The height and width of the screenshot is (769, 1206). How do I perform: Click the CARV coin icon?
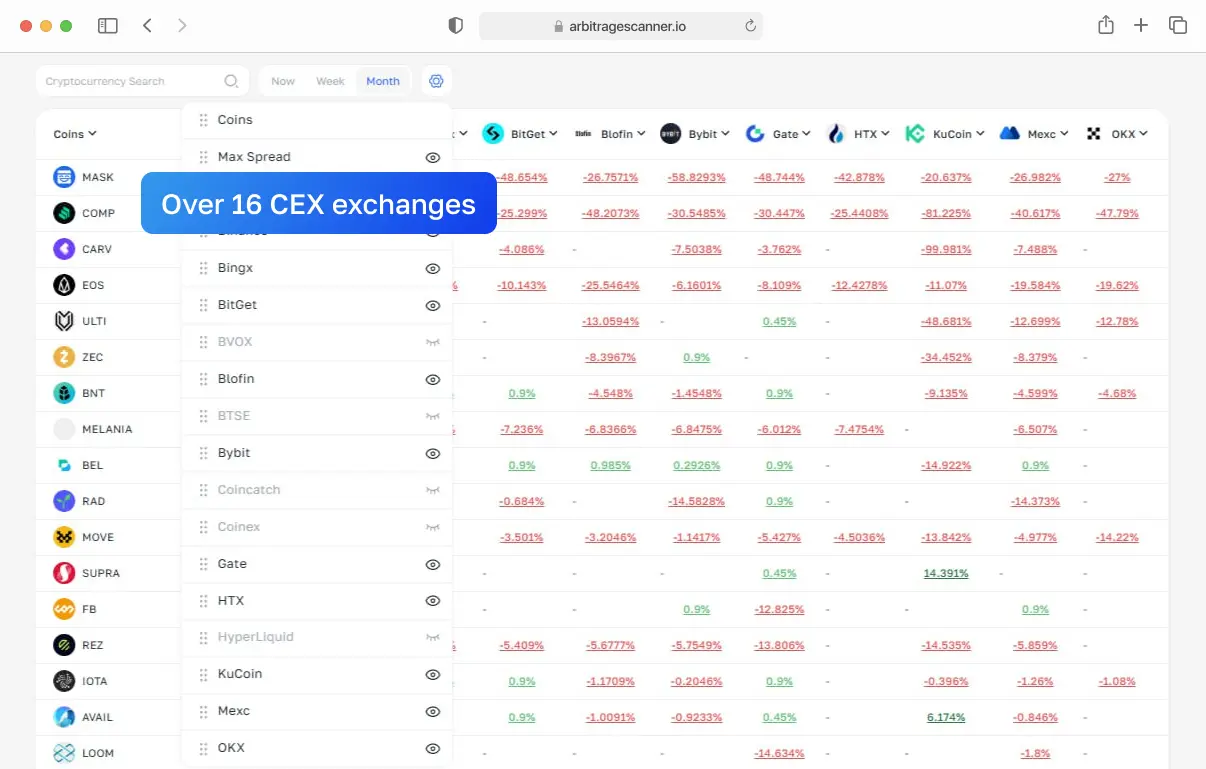(64, 249)
